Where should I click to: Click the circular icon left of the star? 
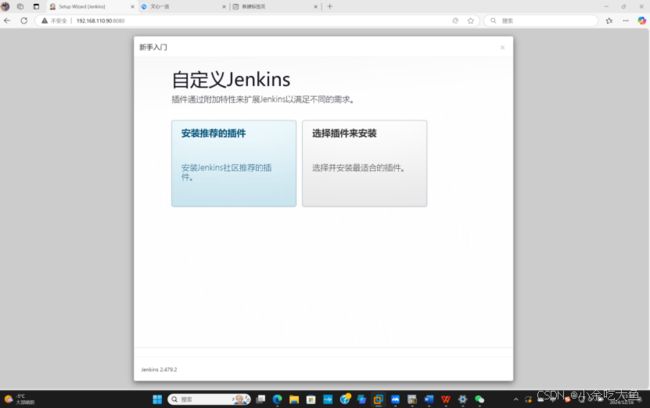pos(455,20)
